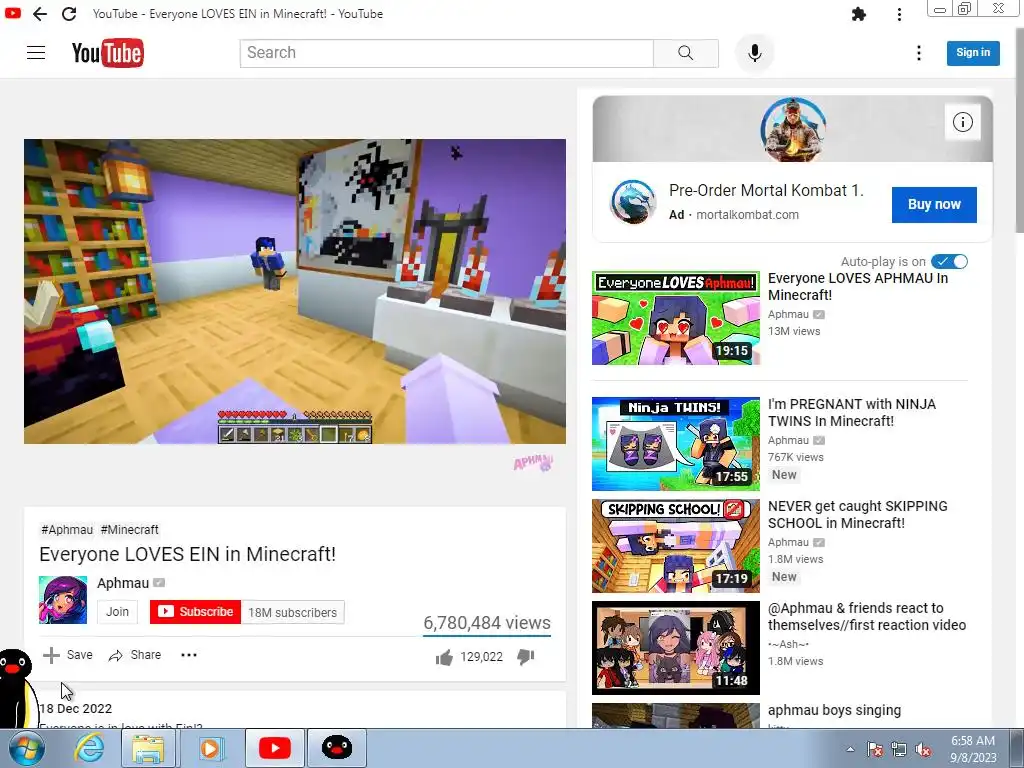
Task: Like the video with thumbs up
Action: (444, 657)
